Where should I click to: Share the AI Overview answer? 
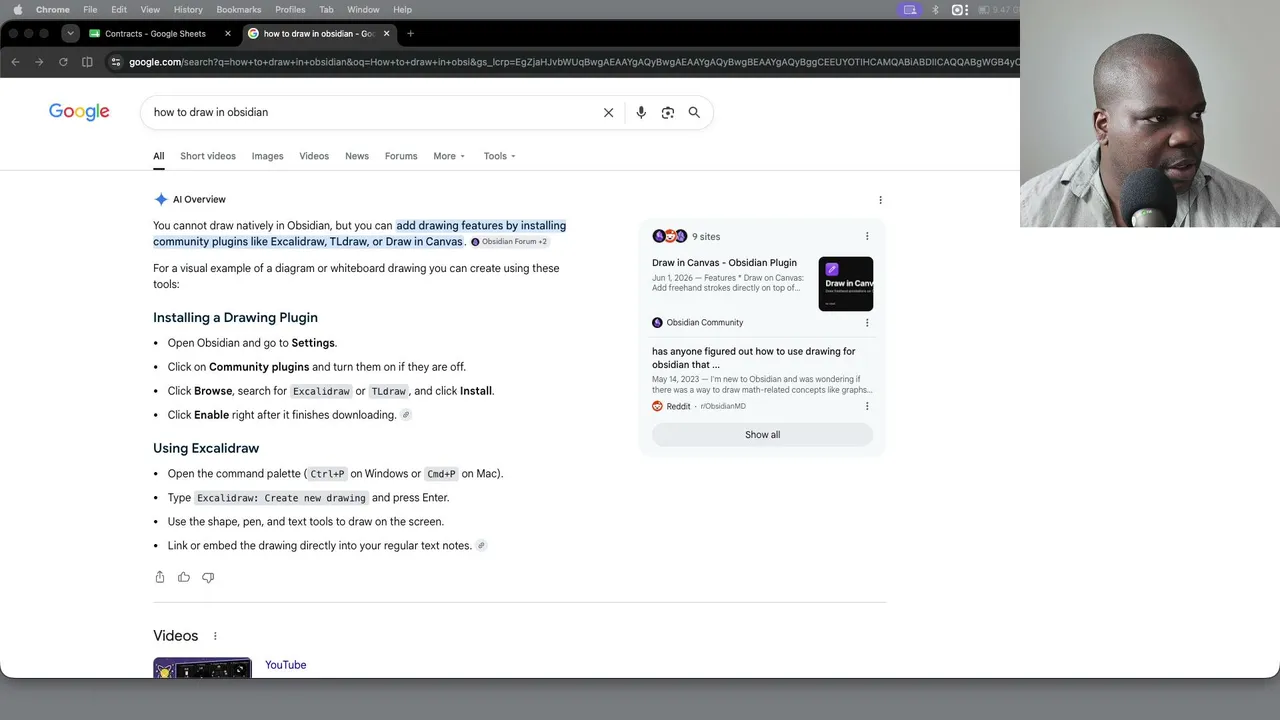point(160,577)
